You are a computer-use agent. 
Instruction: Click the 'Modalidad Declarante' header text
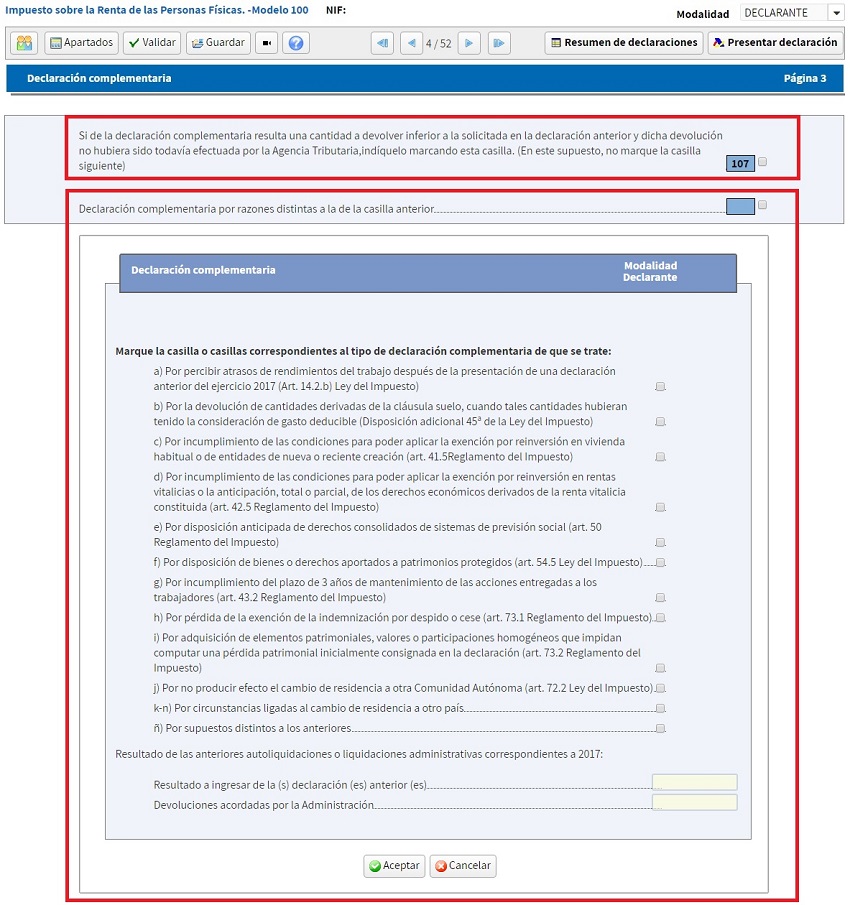(x=650, y=272)
